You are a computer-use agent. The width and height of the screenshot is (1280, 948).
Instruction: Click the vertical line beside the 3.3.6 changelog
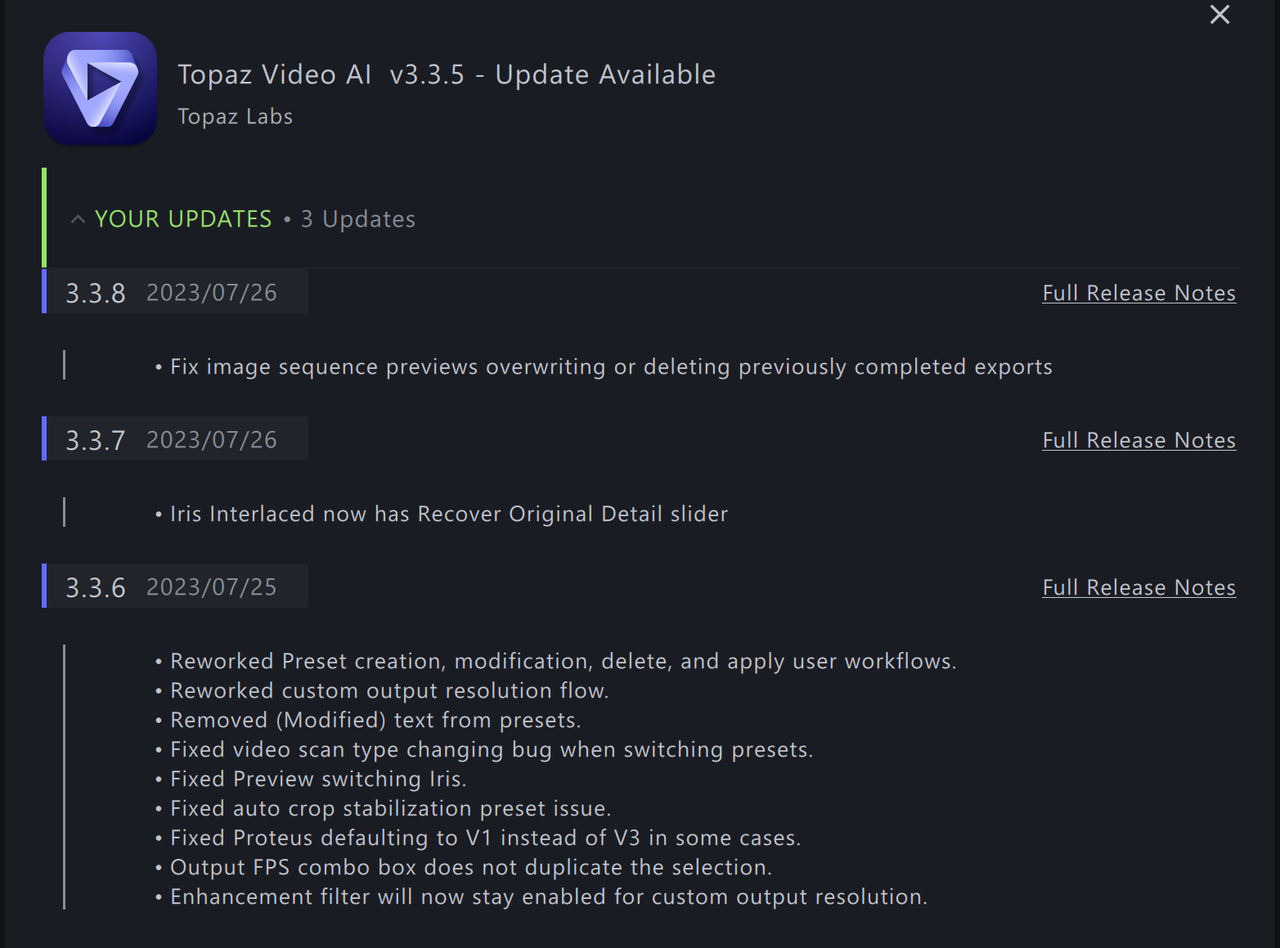64,778
